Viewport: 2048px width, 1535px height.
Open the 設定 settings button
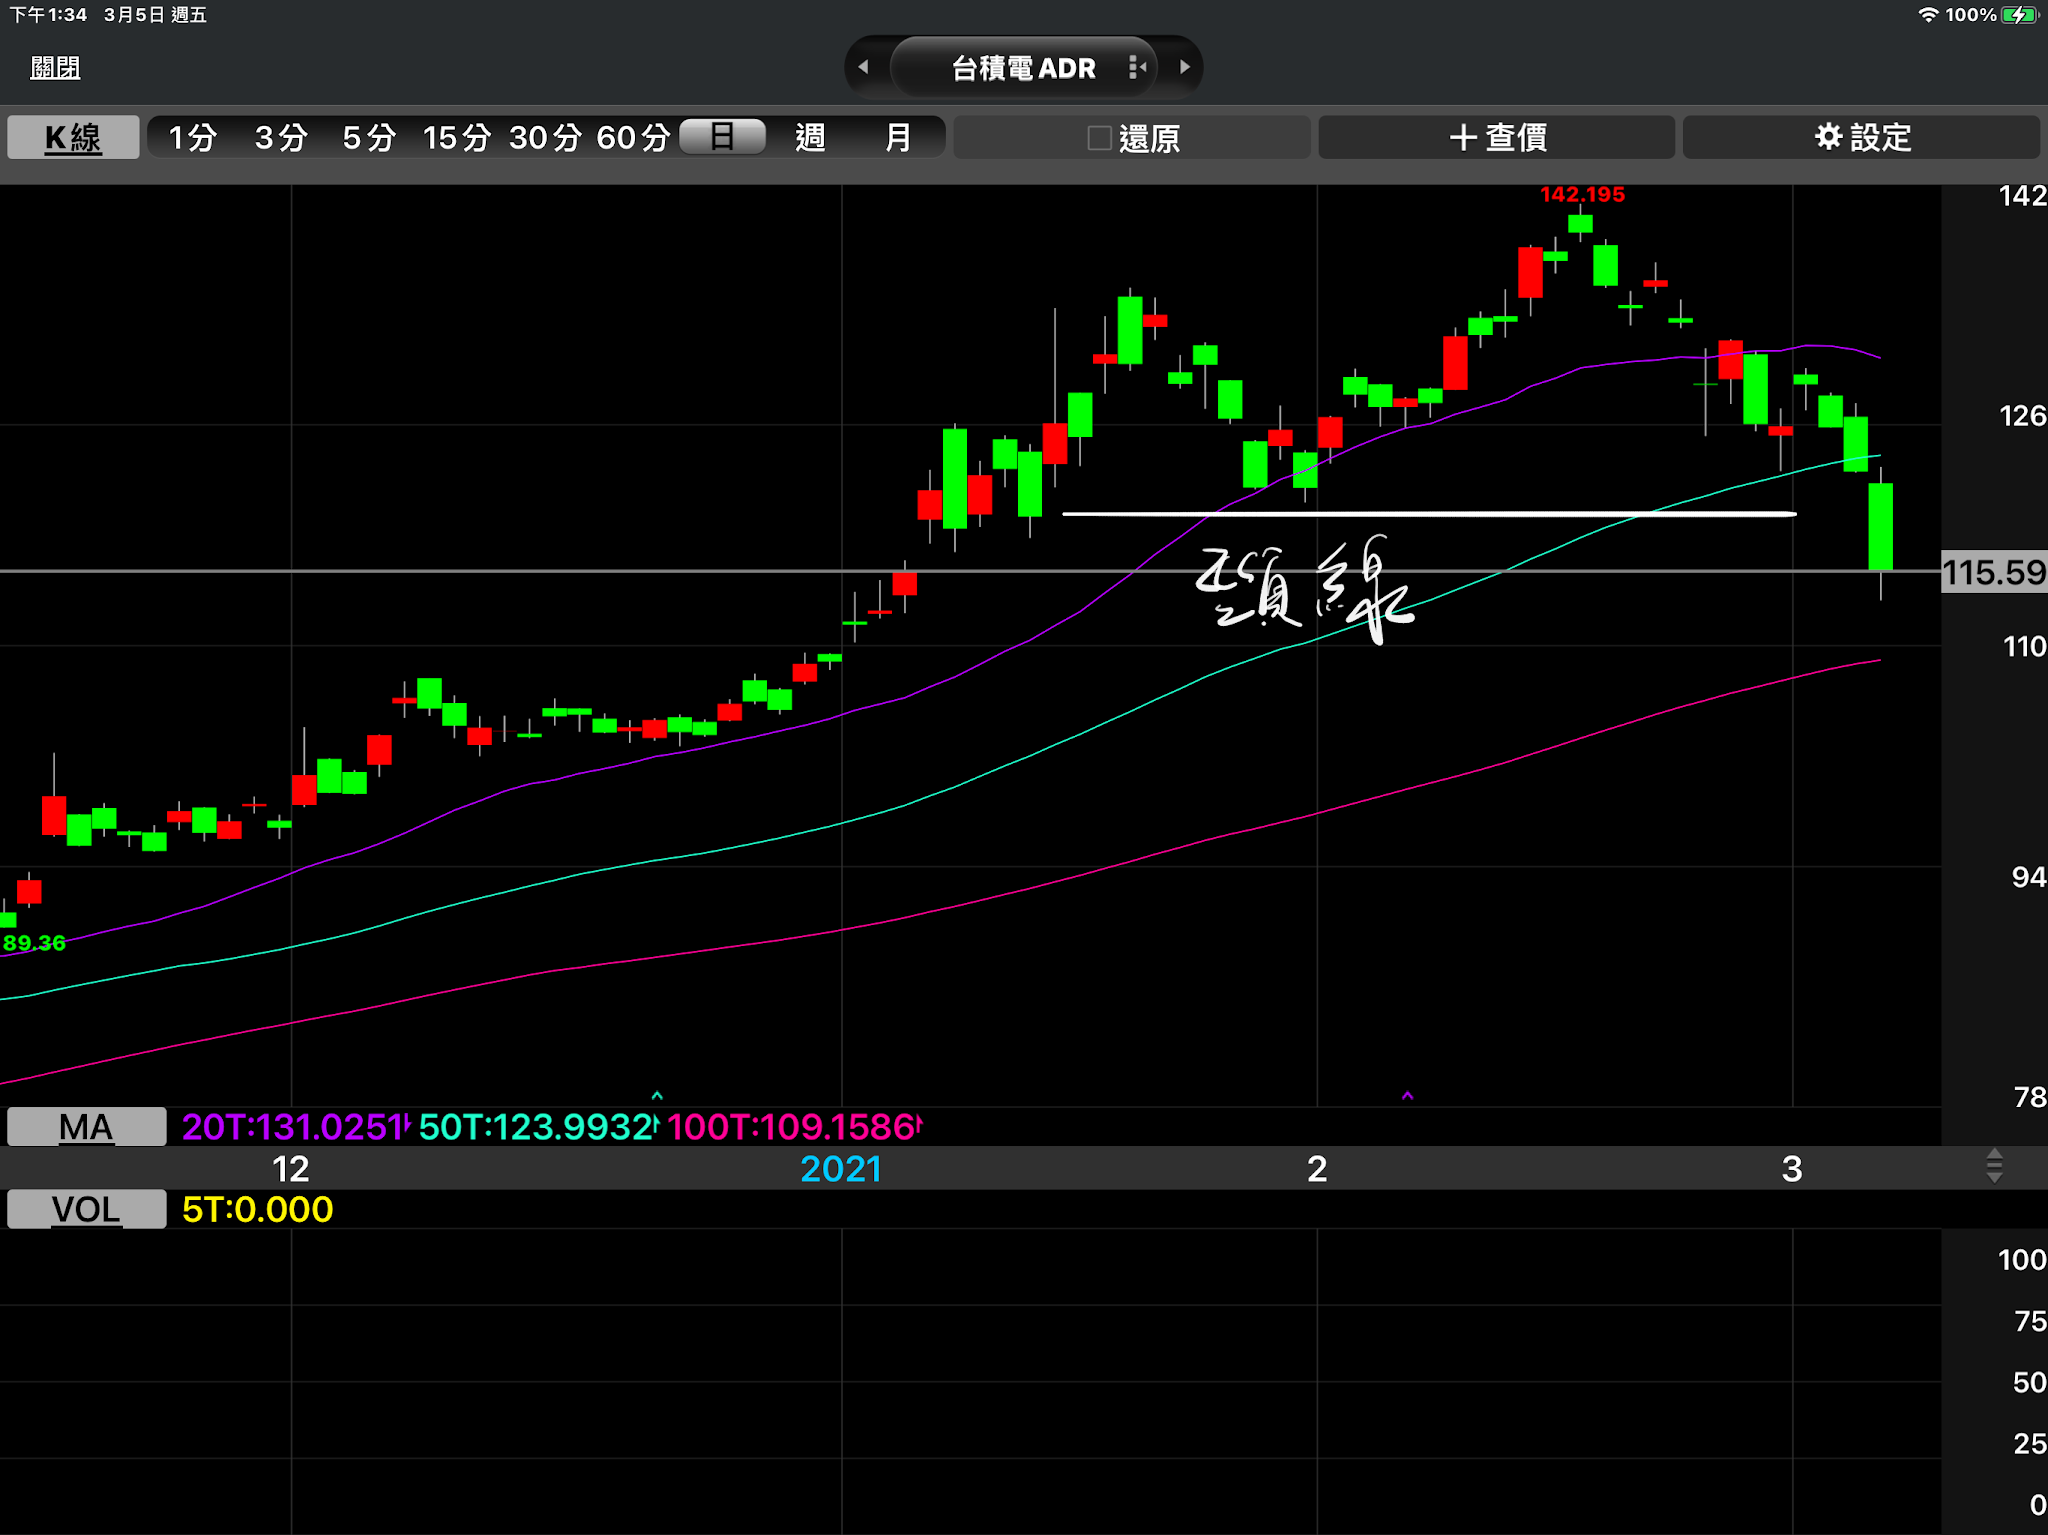coord(1862,137)
